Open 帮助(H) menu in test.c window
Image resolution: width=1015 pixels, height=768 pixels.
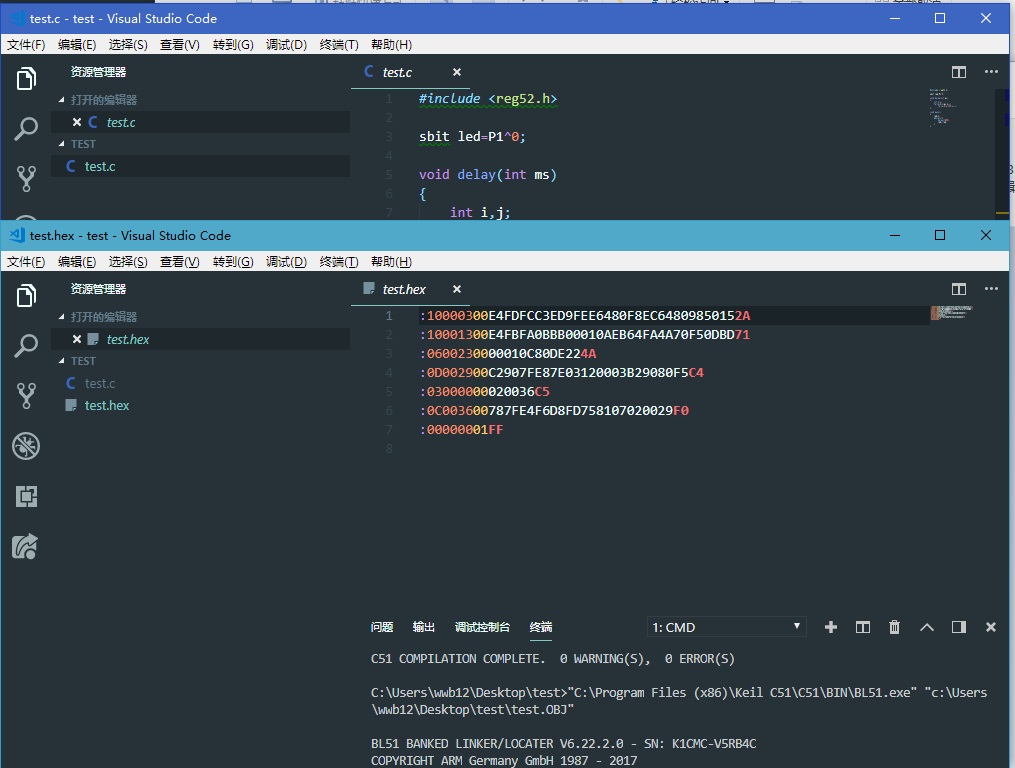click(x=391, y=45)
